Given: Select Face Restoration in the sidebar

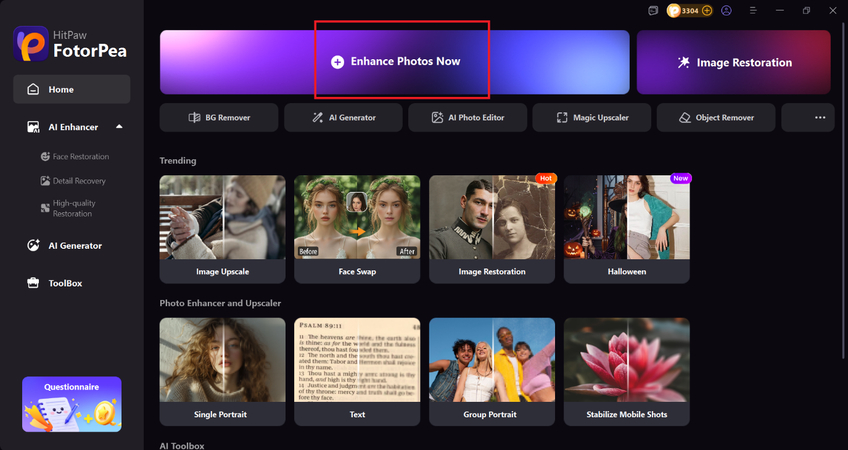Looking at the screenshot, I should coord(75,156).
